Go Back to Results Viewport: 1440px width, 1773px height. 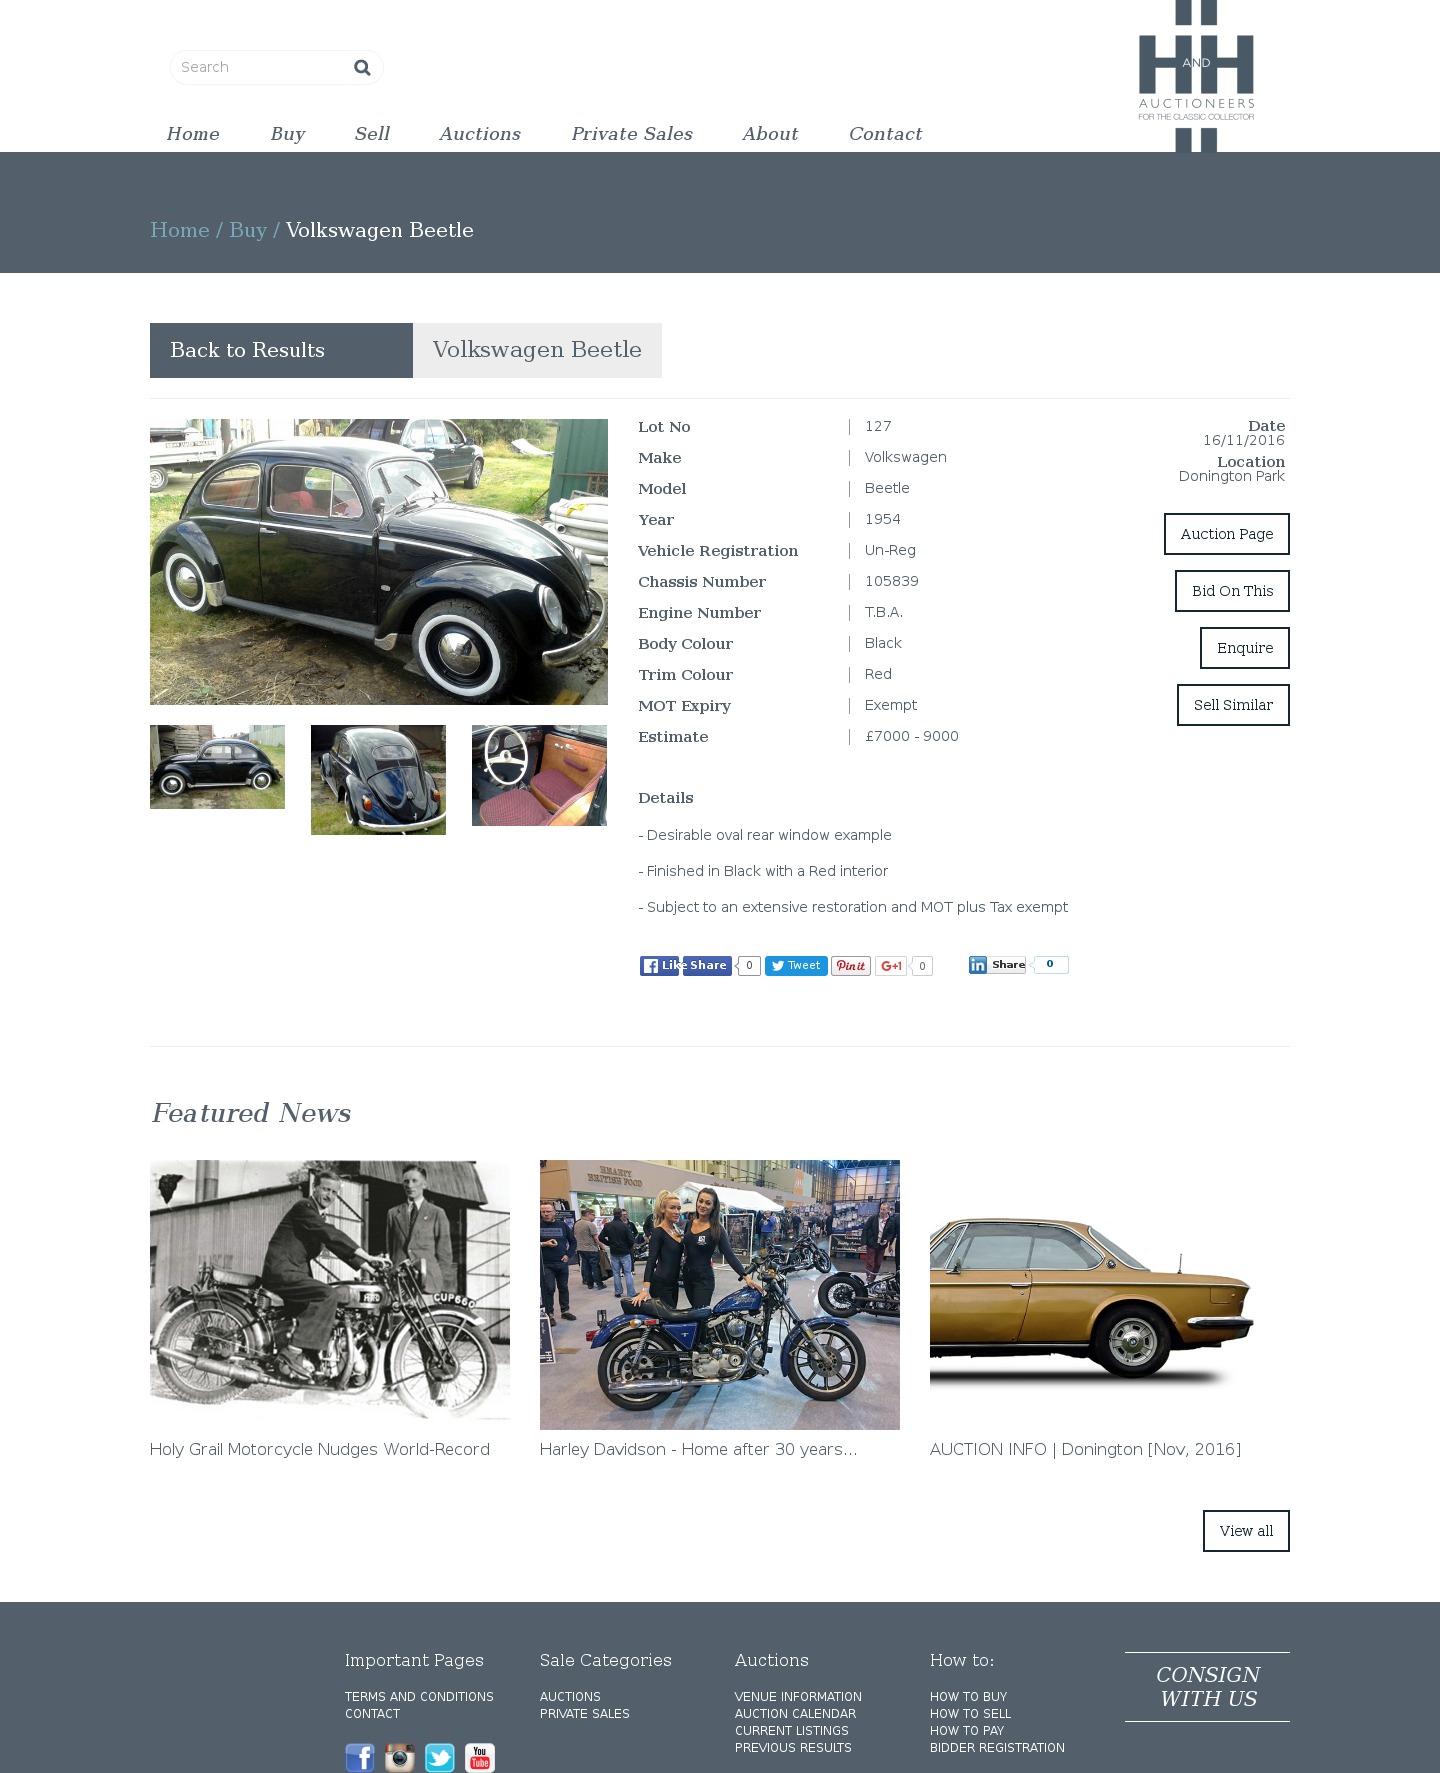coord(281,350)
